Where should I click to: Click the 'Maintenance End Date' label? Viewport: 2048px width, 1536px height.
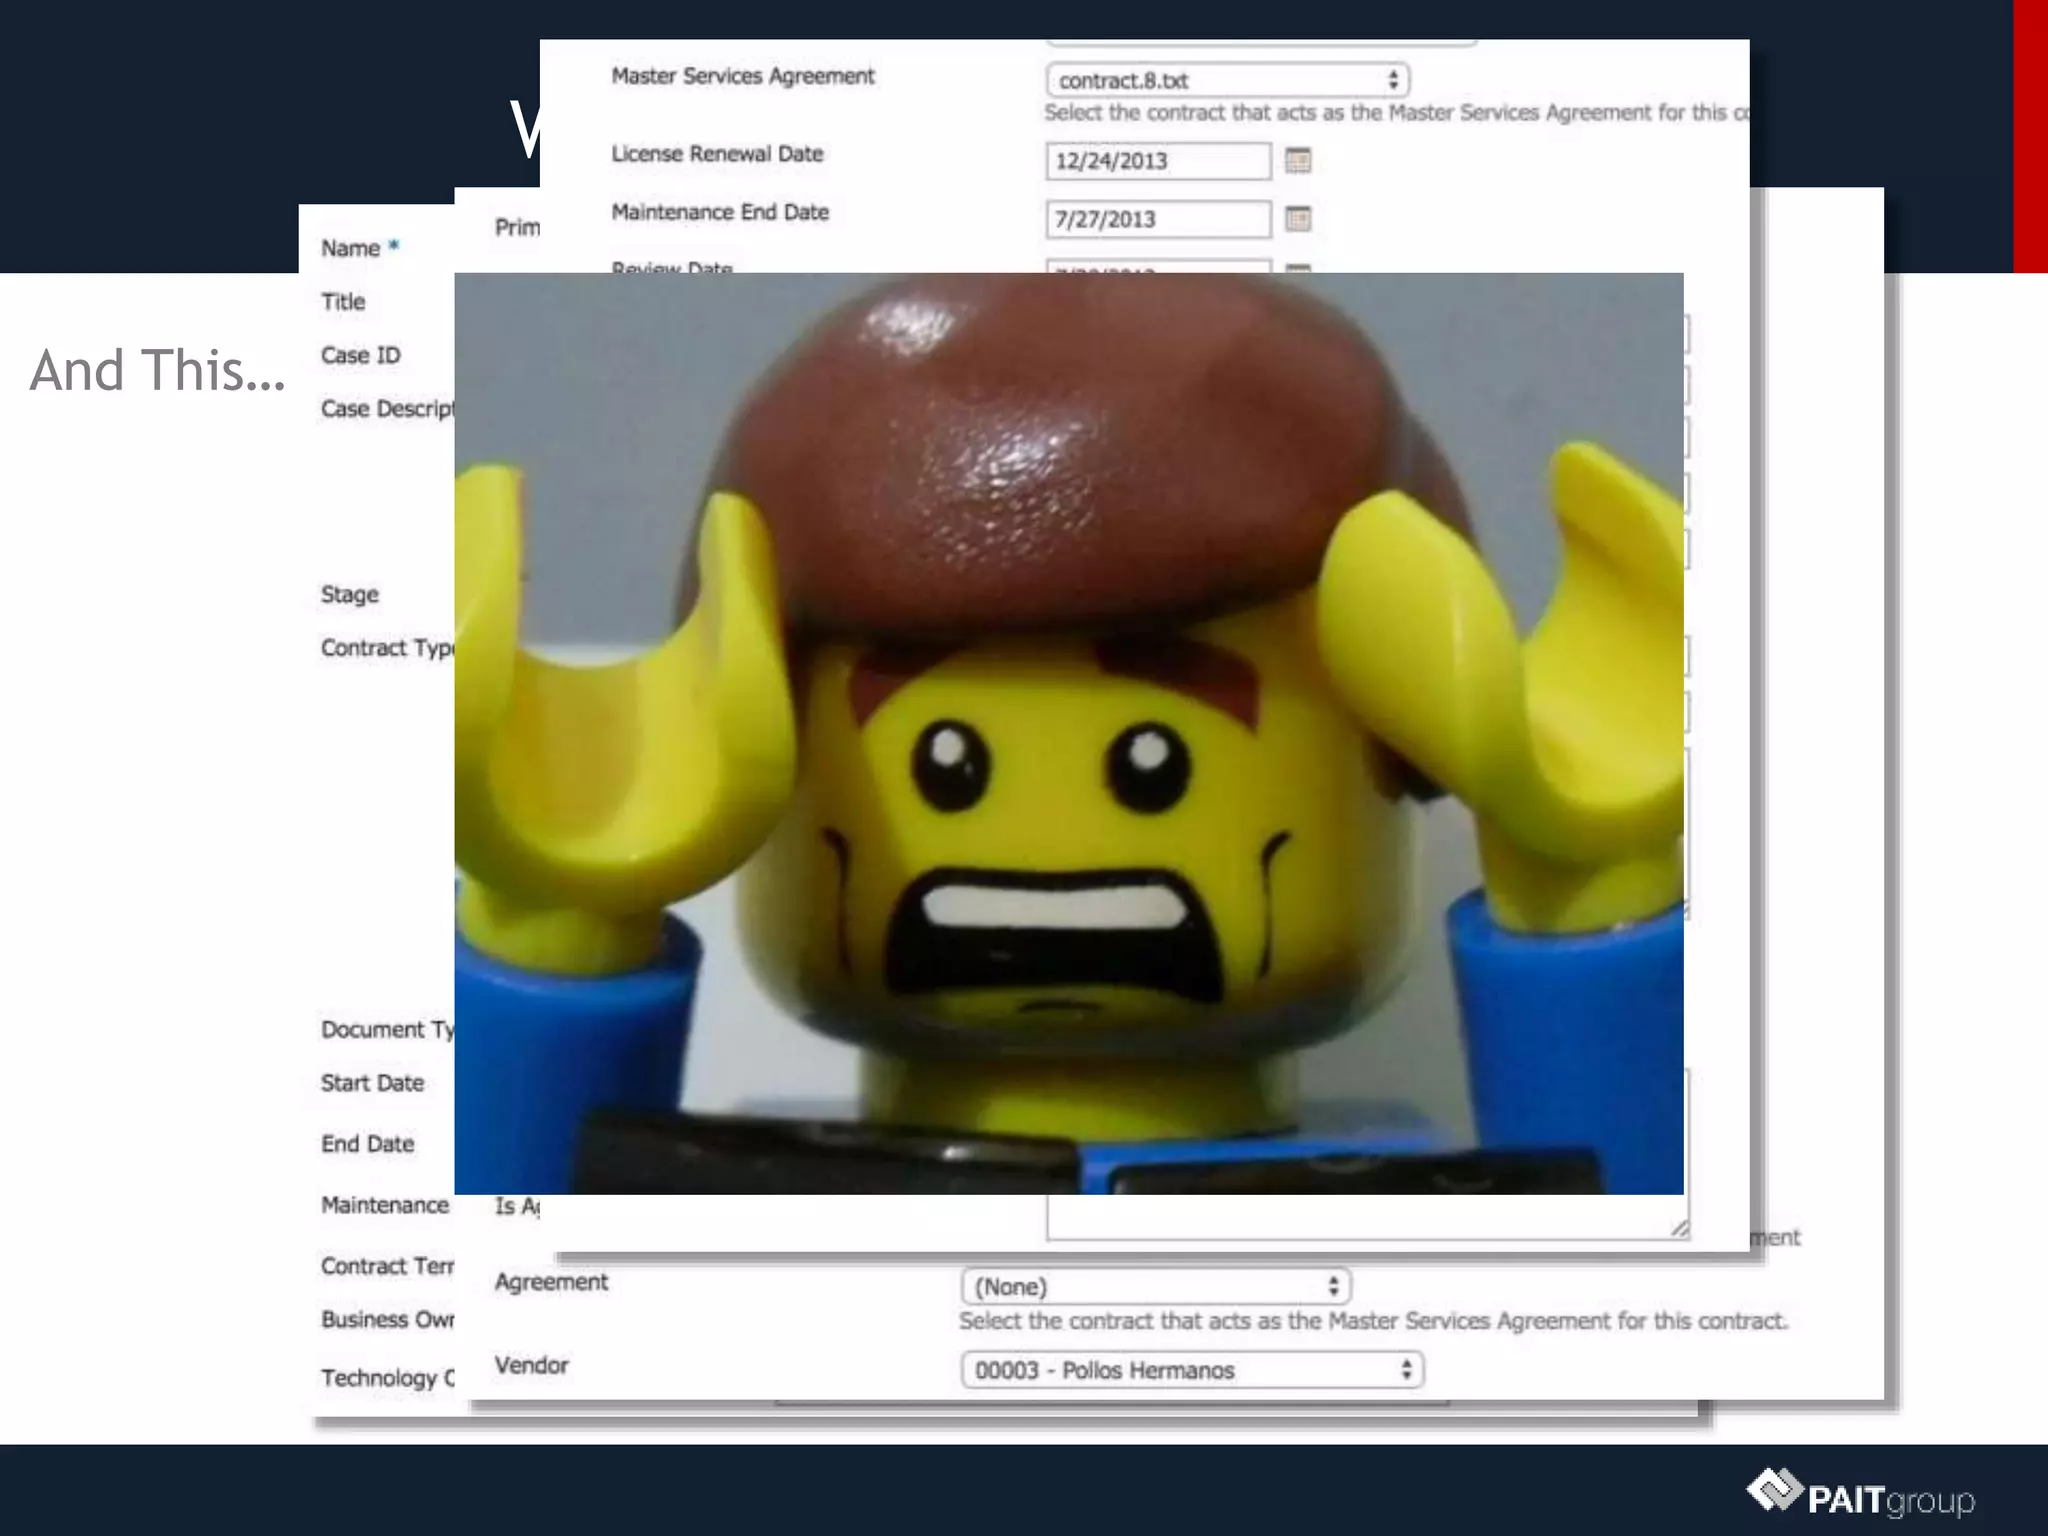point(720,212)
